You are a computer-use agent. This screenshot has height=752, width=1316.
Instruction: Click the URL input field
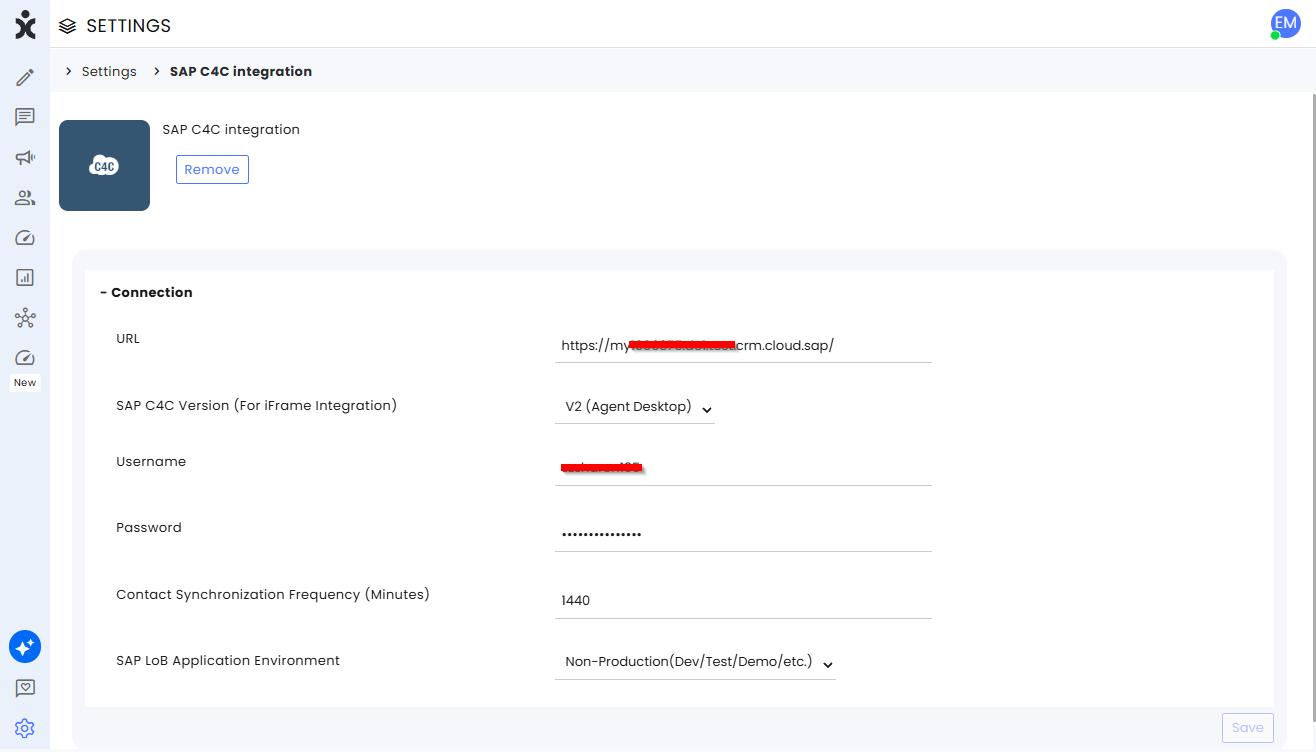743,345
